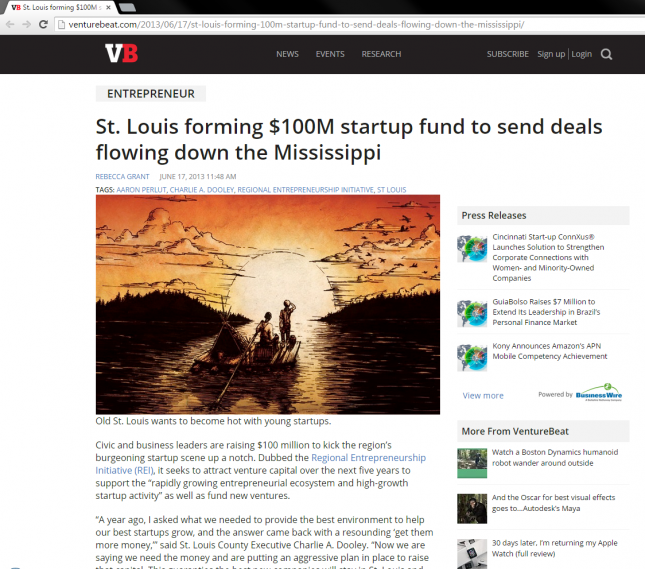The height and width of the screenshot is (569, 645).
Task: Click the browser forward arrow
Action: pyautogui.click(x=27, y=23)
